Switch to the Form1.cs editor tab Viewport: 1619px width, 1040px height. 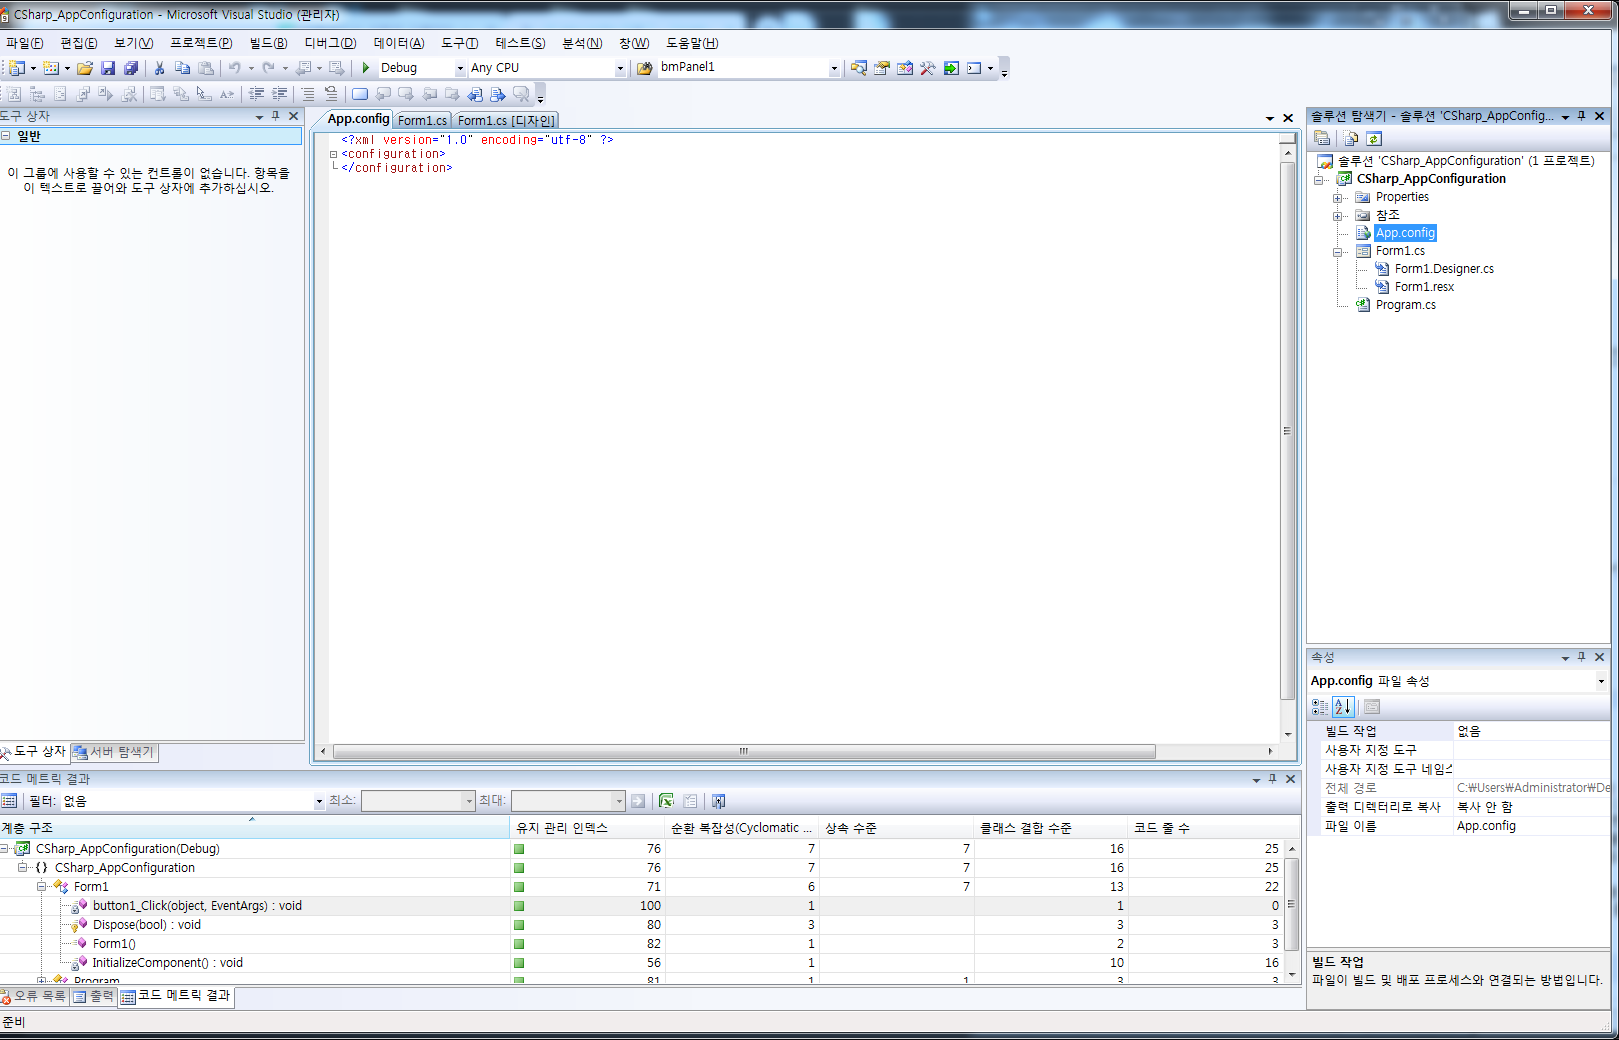point(422,120)
